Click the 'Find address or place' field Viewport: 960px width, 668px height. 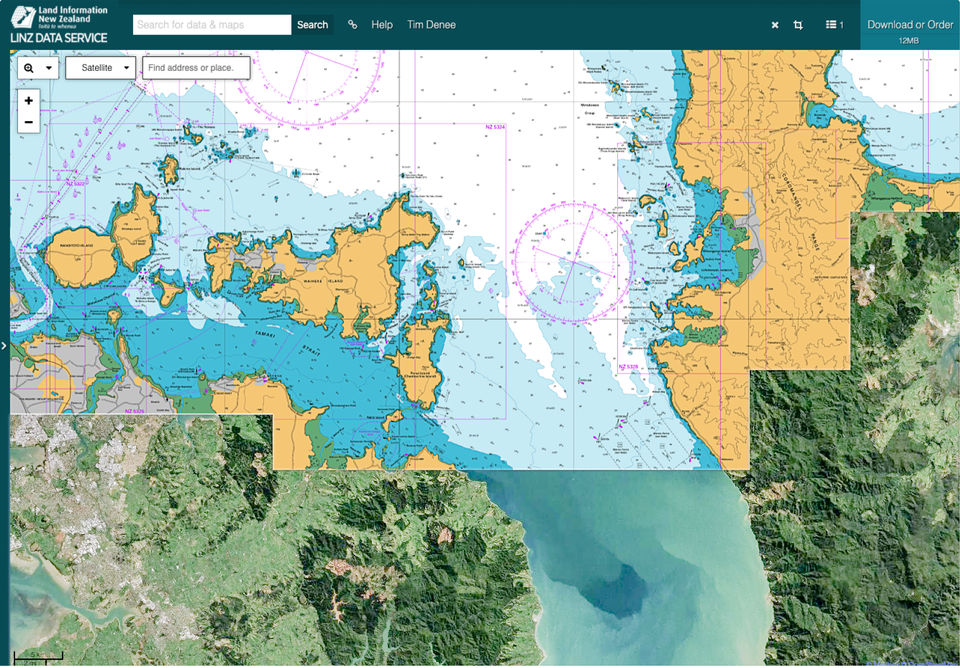[197, 68]
